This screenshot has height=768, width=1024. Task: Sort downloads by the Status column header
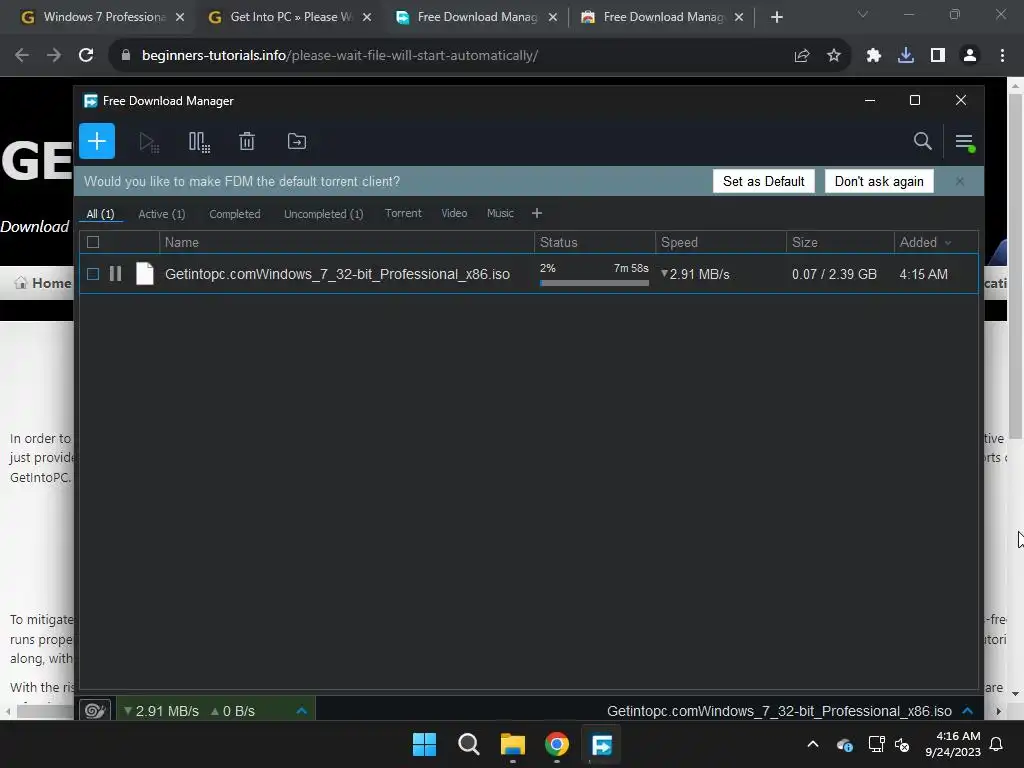coord(594,242)
